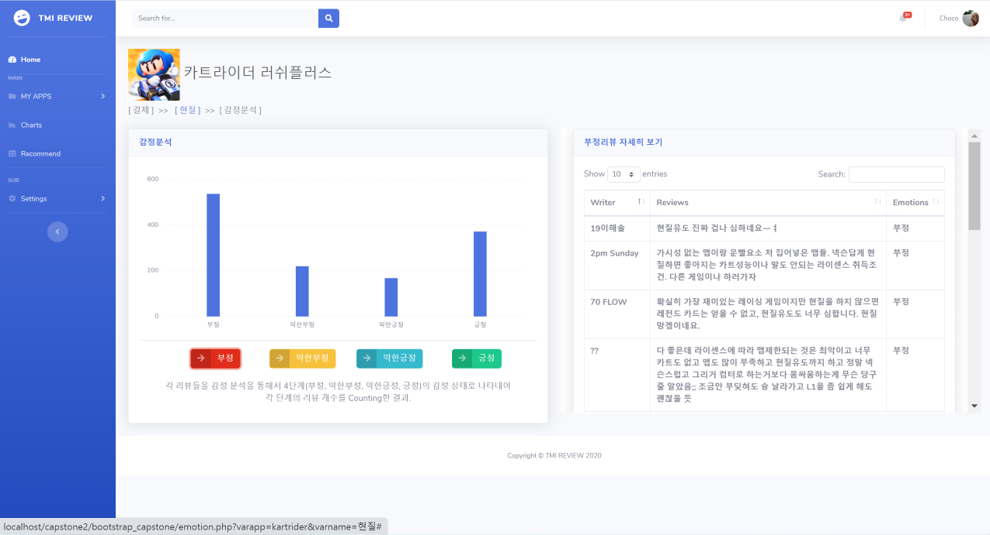Select the '70 FLOW' writer cell
Viewport: 990px width, 535px height.
pos(617,314)
